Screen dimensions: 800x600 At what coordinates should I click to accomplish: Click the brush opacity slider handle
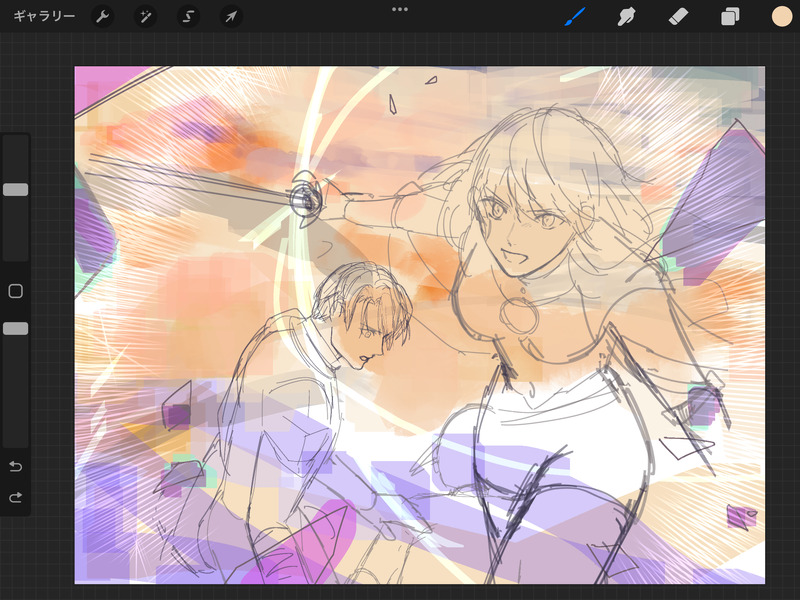point(16,329)
